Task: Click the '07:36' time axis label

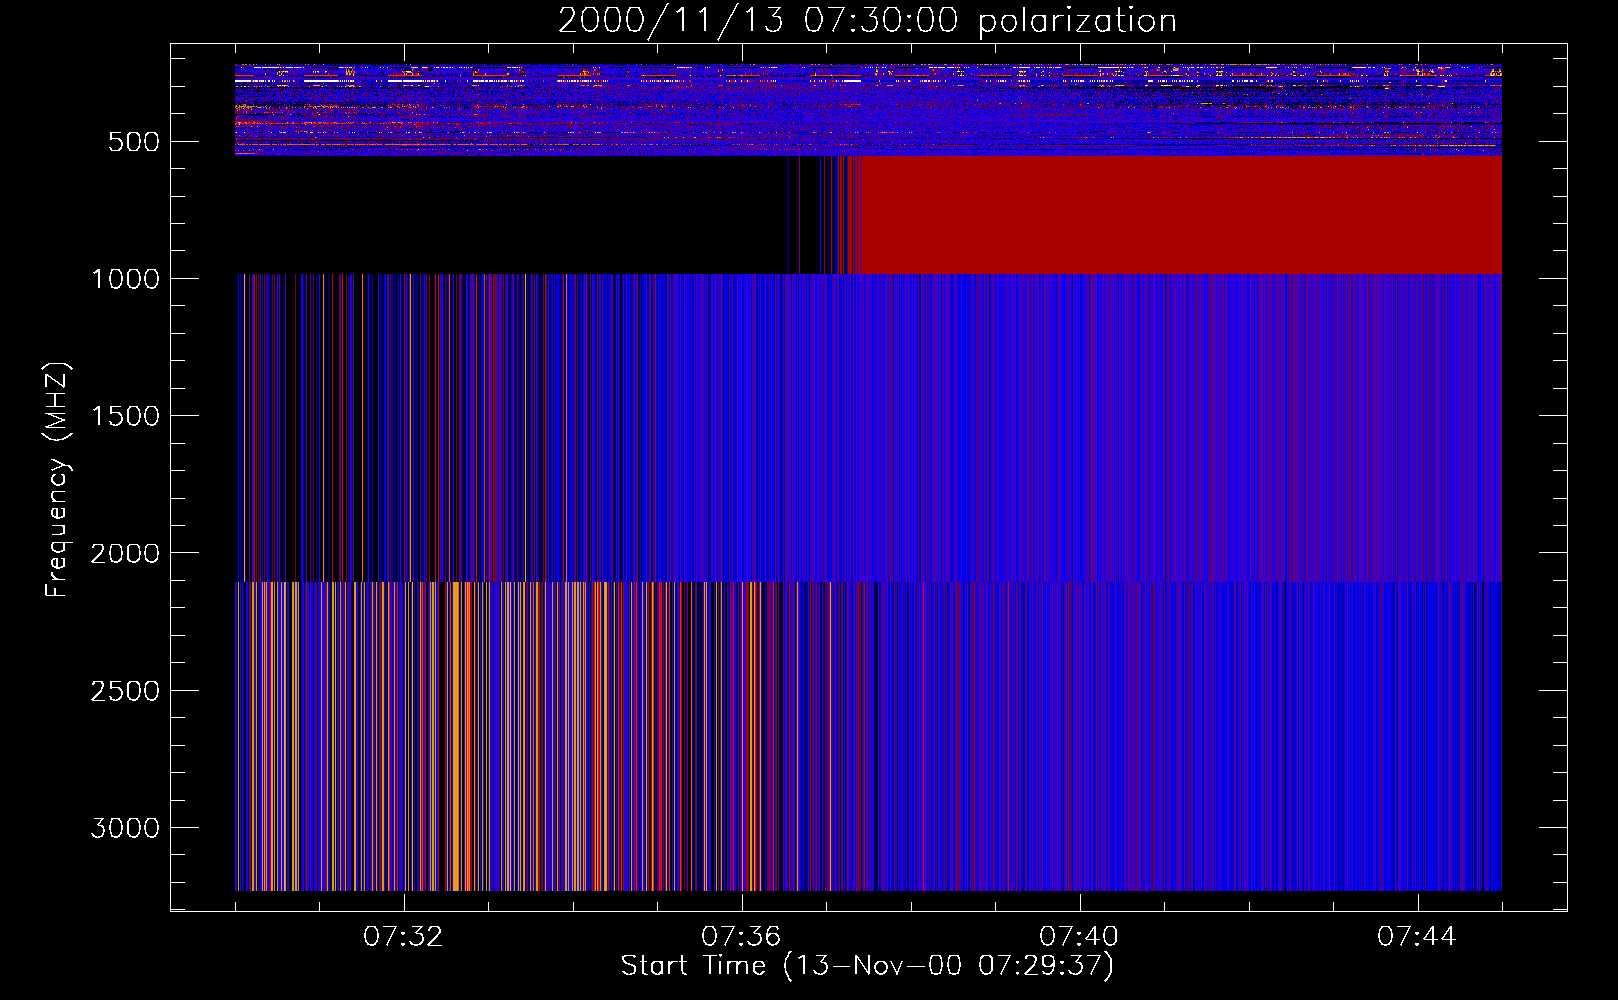Action: pyautogui.click(x=741, y=937)
